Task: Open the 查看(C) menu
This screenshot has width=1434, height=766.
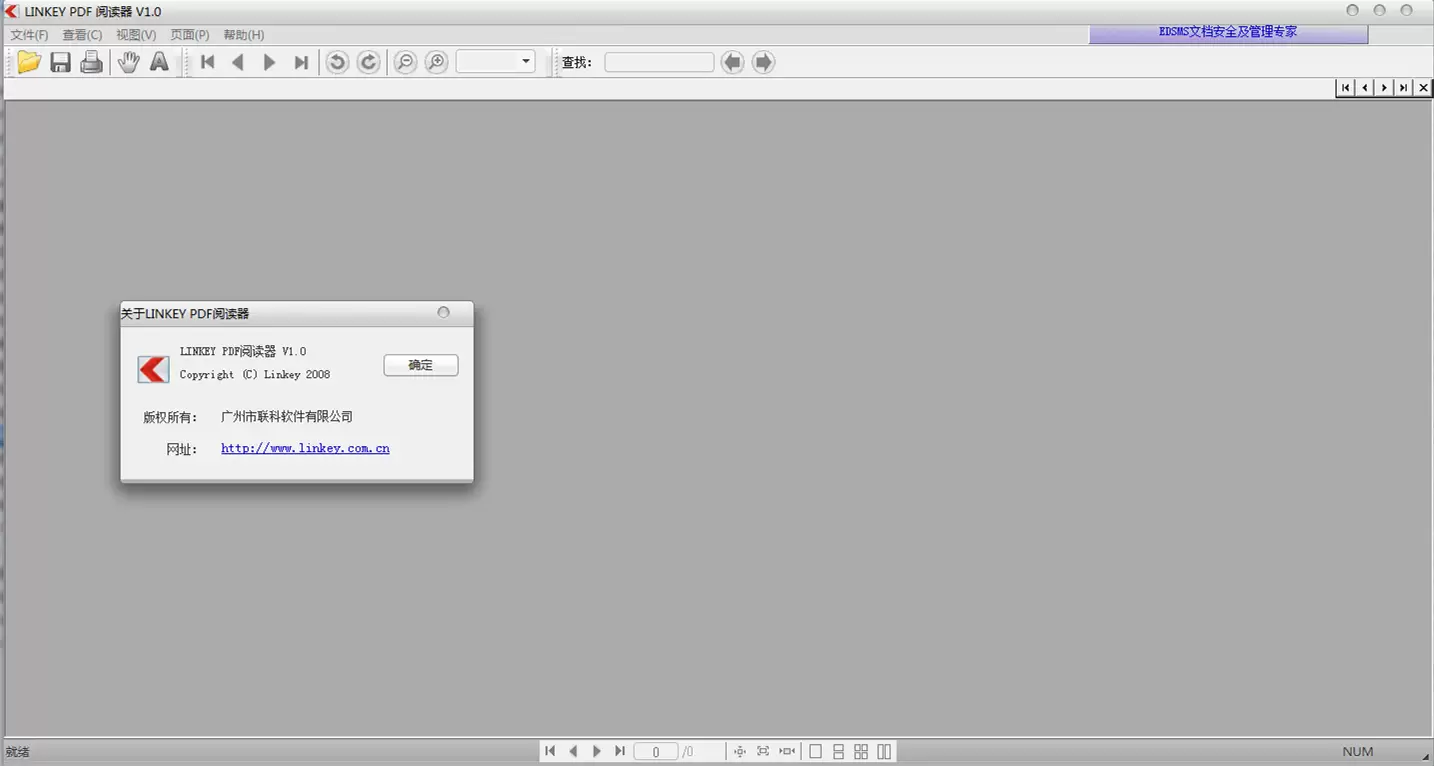Action: point(82,35)
